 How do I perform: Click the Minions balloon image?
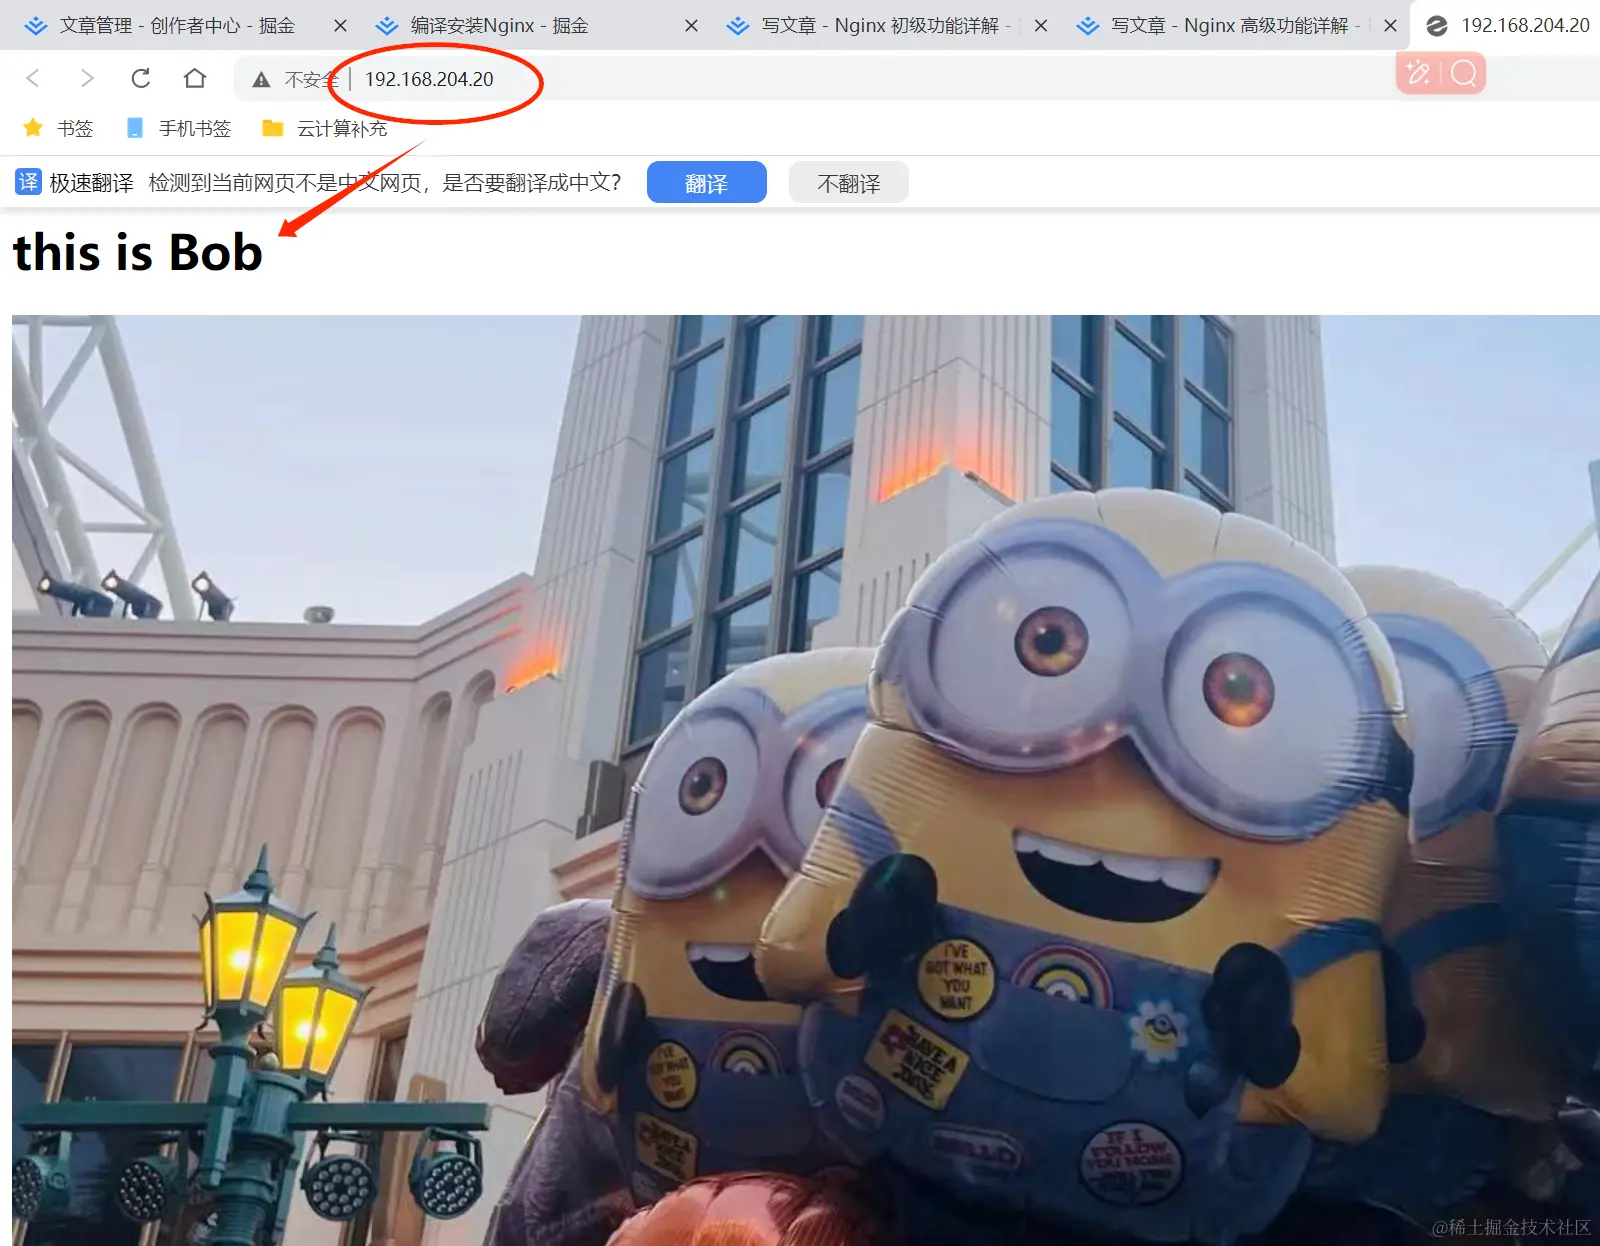806,780
